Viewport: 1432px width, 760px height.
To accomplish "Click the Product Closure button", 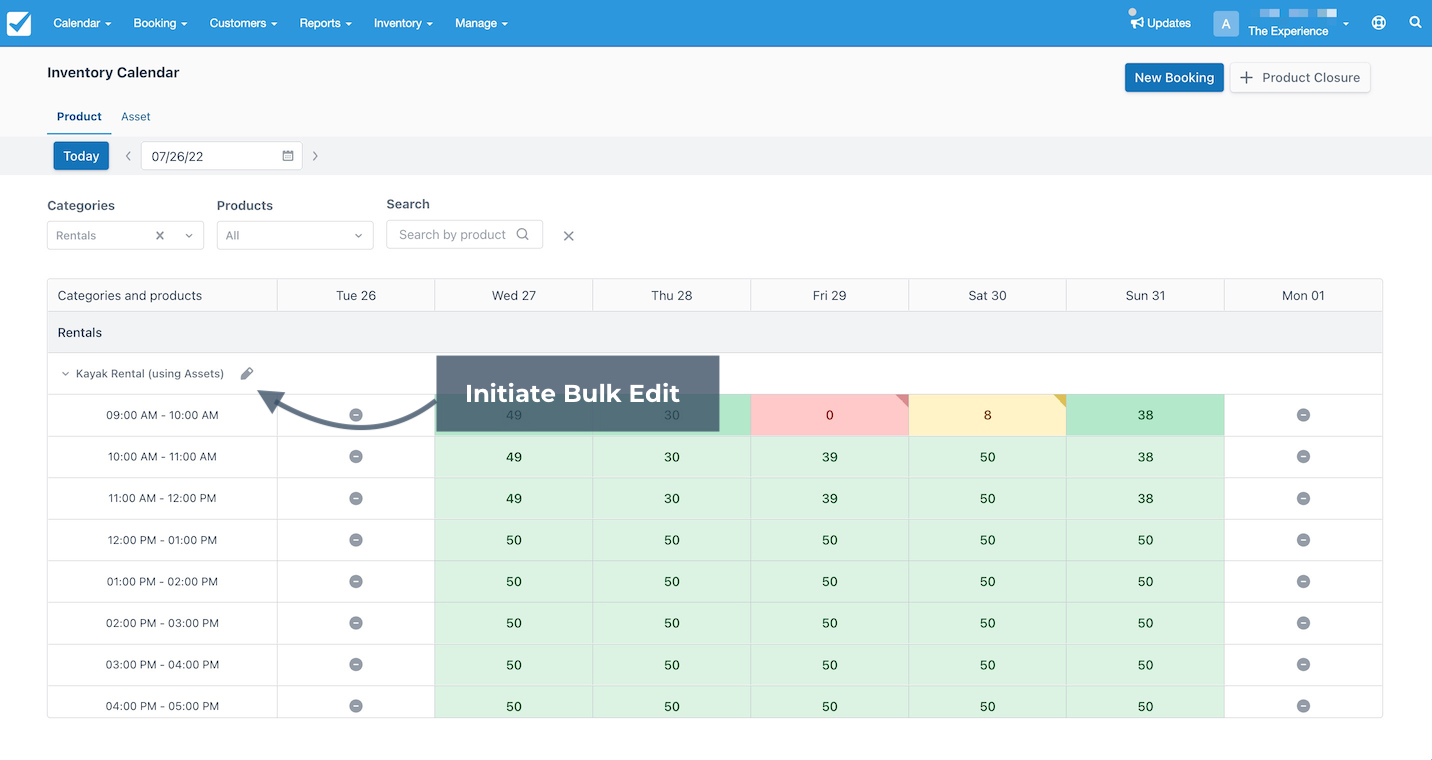I will click(x=1300, y=77).
